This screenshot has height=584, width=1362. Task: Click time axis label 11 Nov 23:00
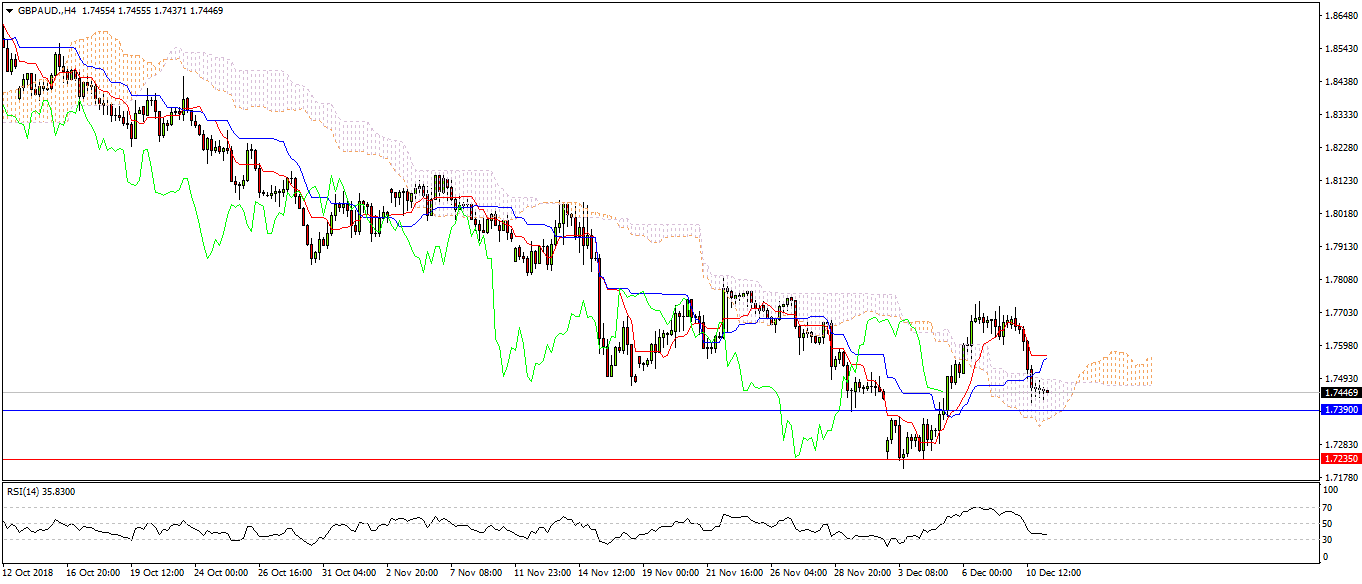(x=541, y=574)
